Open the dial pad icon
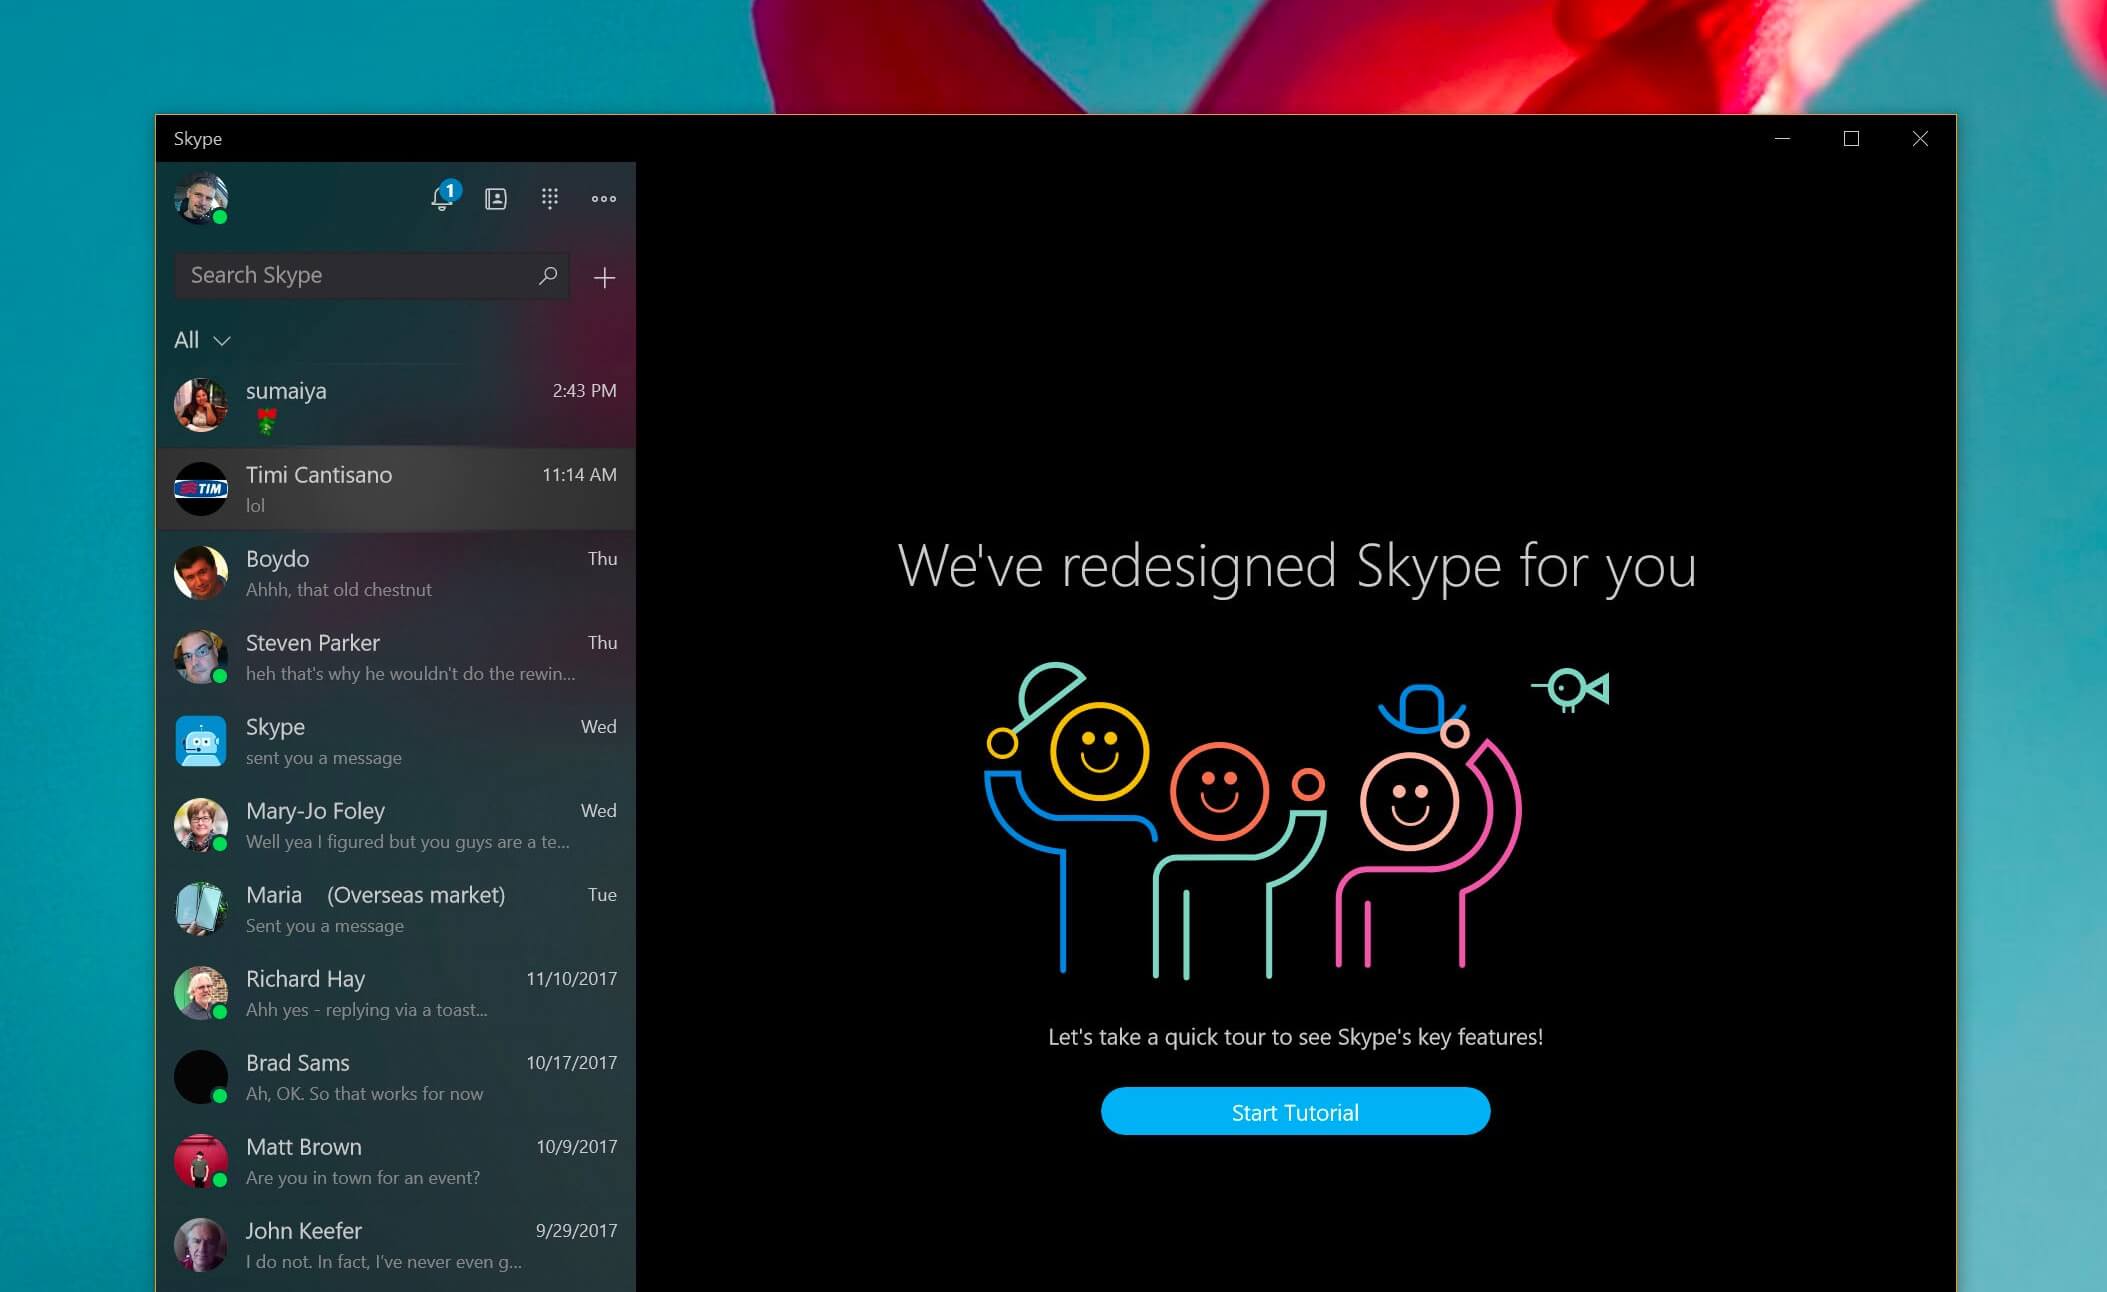Screen dimensions: 2107x1292 [550, 199]
